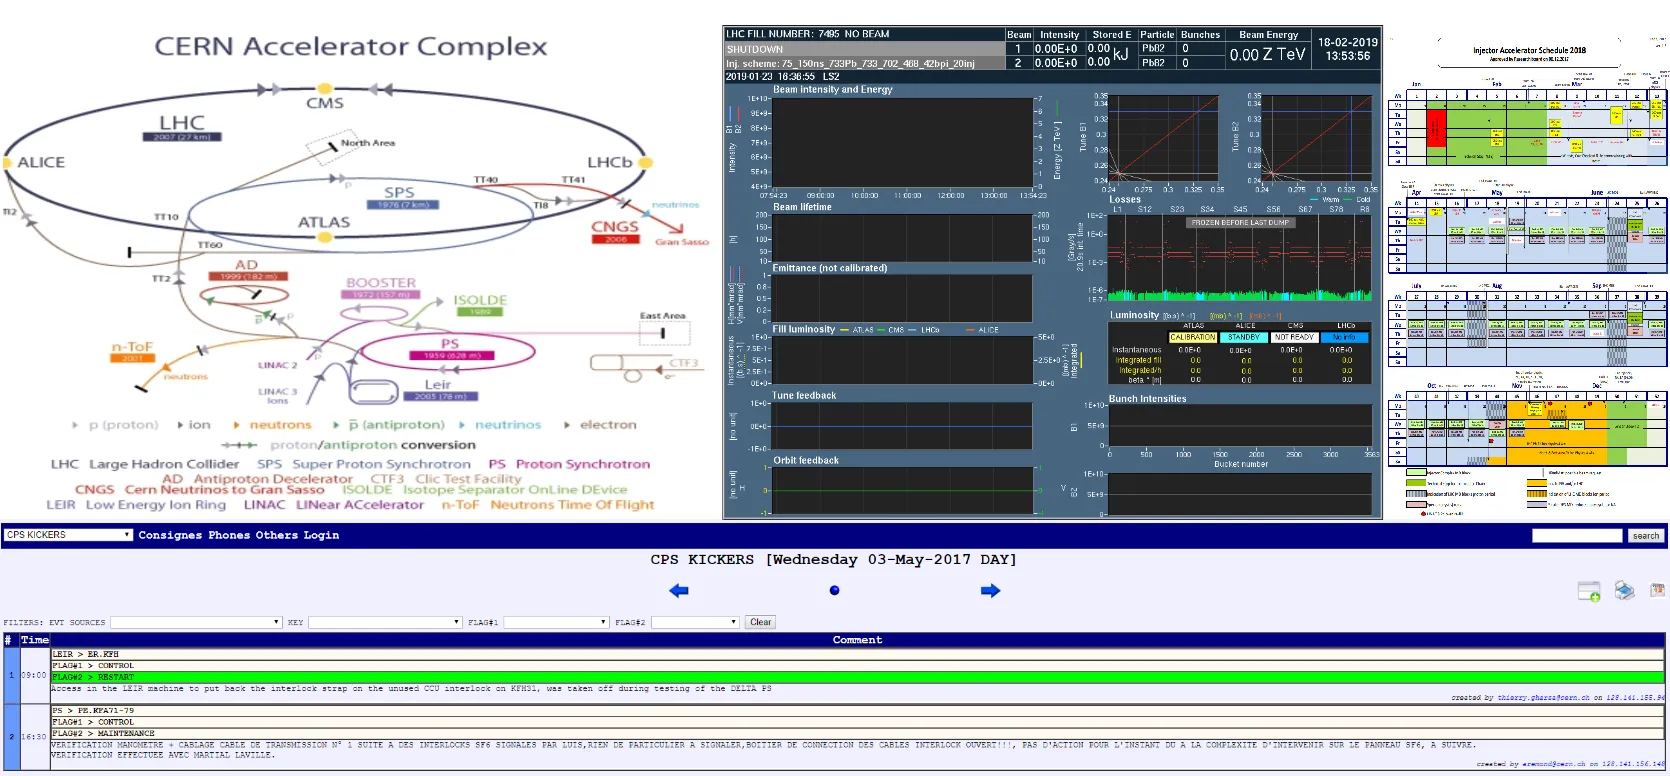Expand the EVT SOURCES filter dropdown
The image size is (1670, 776).
tap(196, 622)
